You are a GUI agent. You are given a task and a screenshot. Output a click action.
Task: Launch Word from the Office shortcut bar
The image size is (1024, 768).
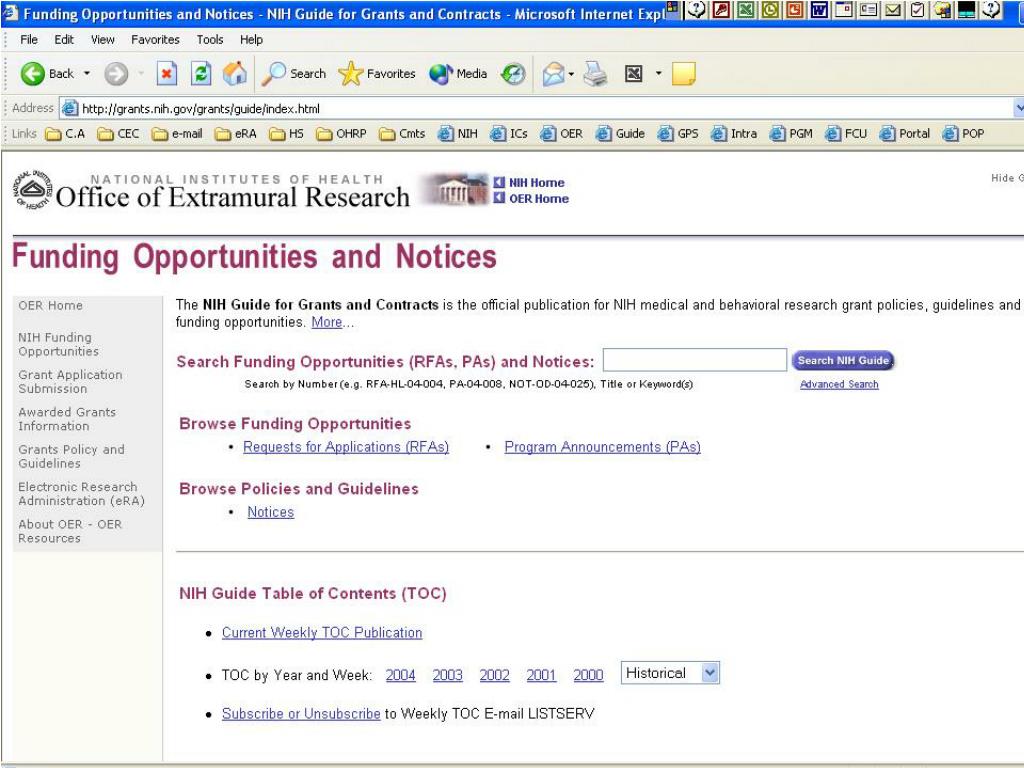coord(819,9)
